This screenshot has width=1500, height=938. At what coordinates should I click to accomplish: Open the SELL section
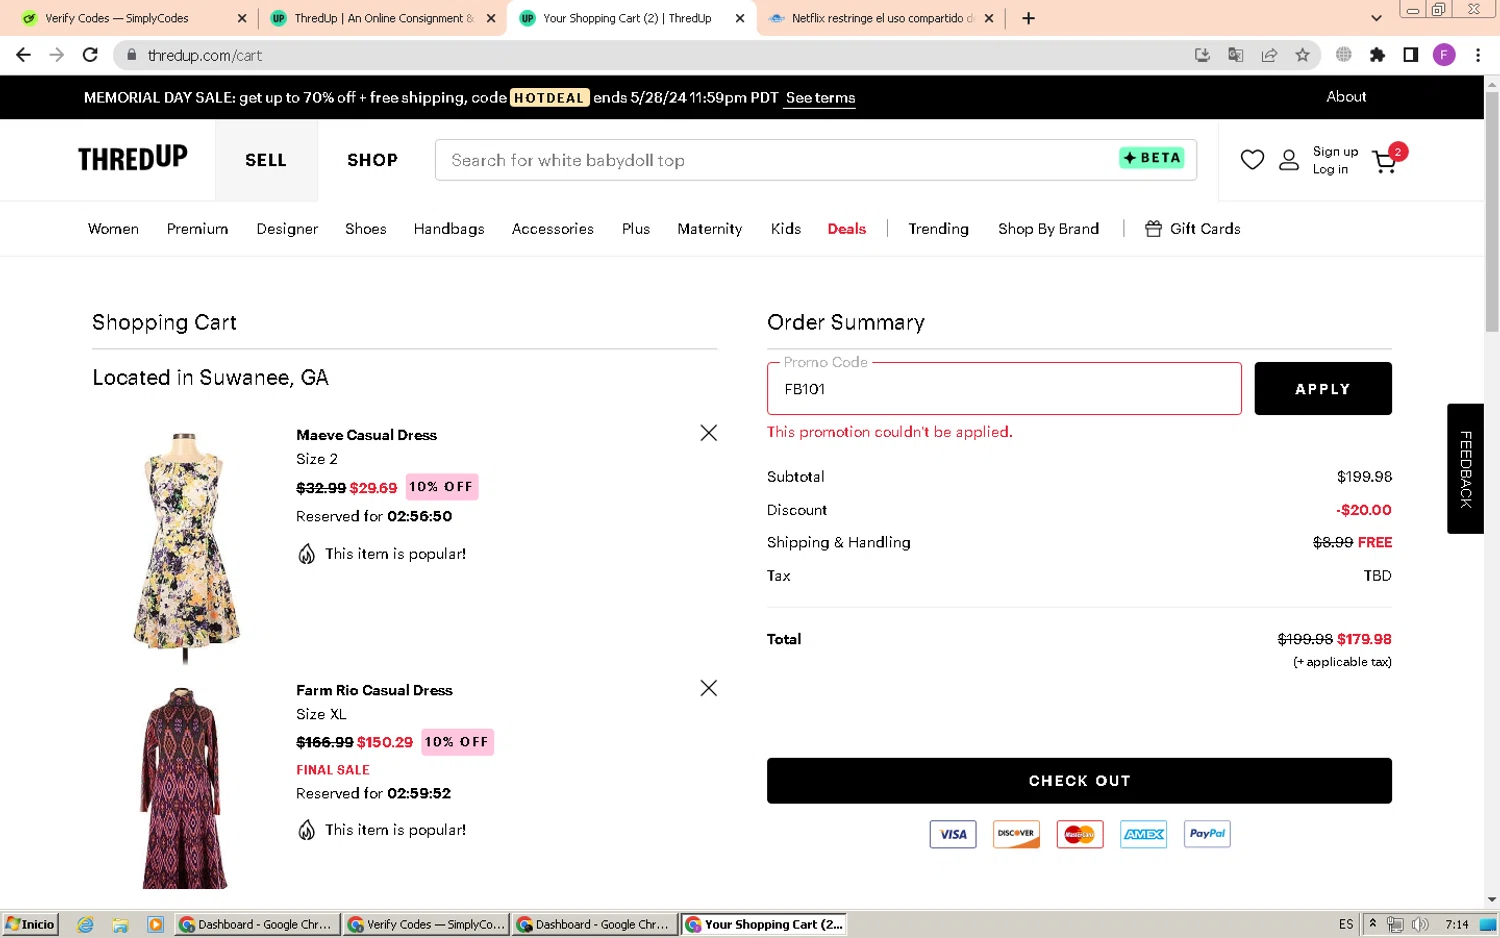tap(266, 160)
